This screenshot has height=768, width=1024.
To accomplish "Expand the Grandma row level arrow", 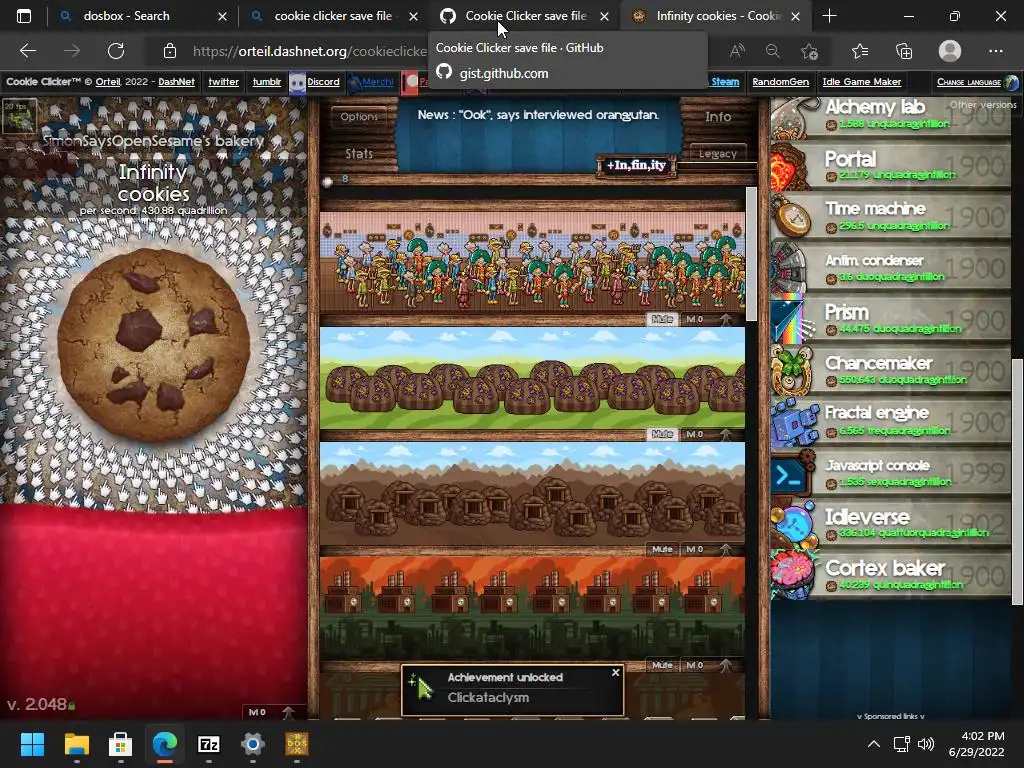I will click(x=726, y=319).
